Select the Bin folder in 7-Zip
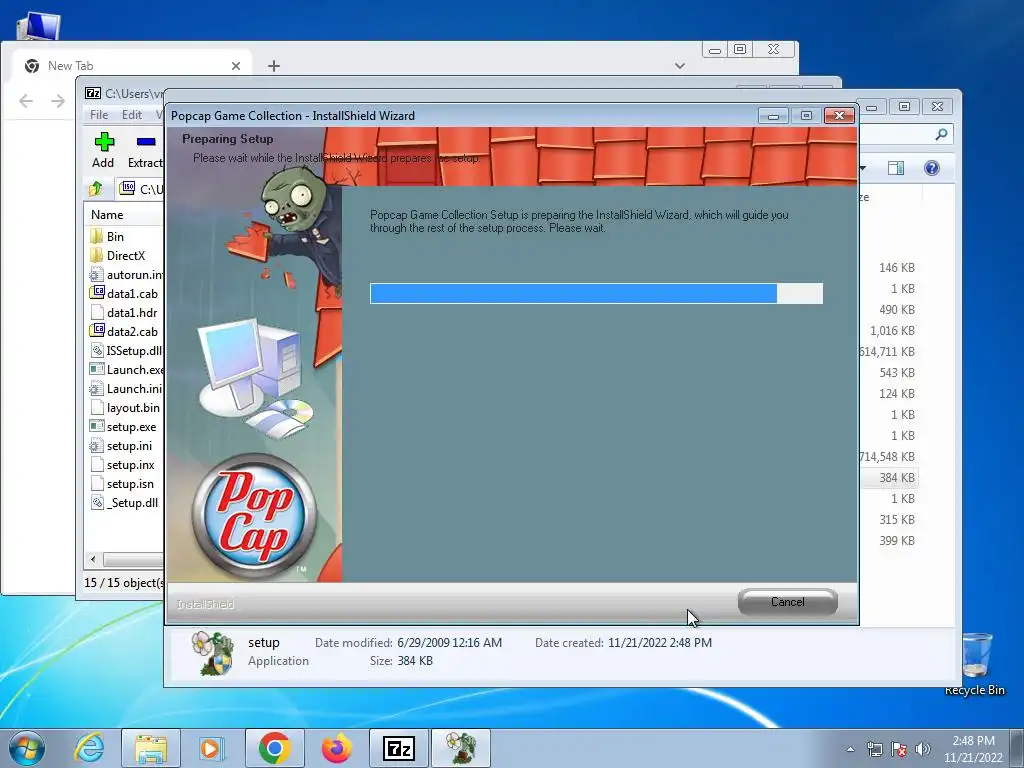 [x=115, y=236]
